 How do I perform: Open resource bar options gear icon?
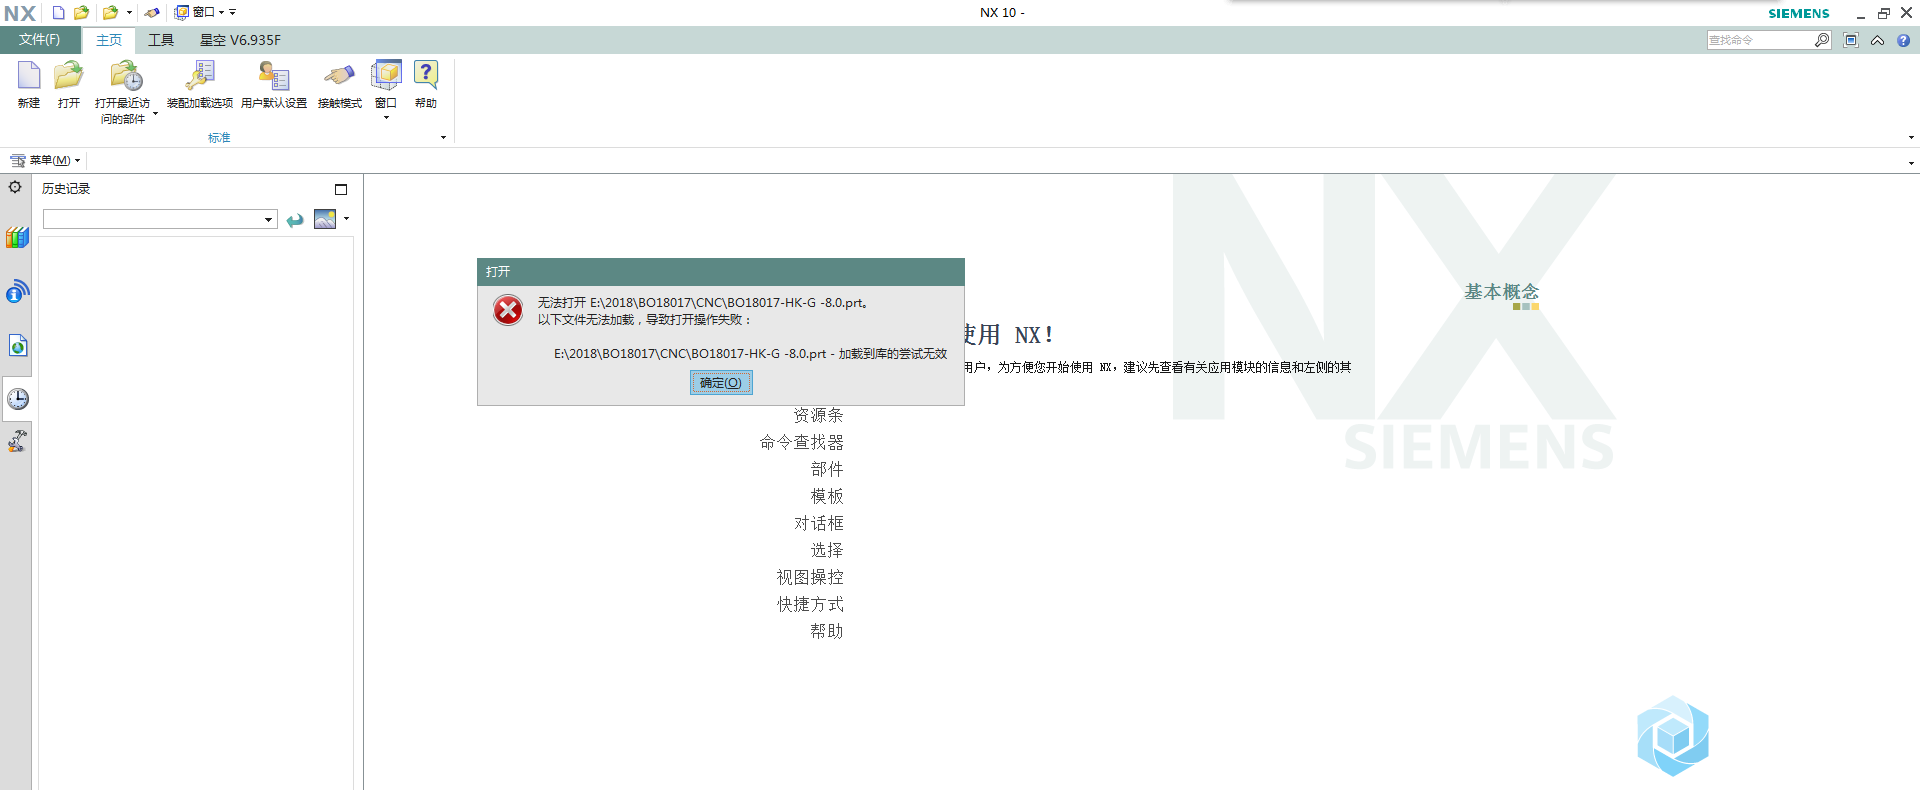[15, 187]
